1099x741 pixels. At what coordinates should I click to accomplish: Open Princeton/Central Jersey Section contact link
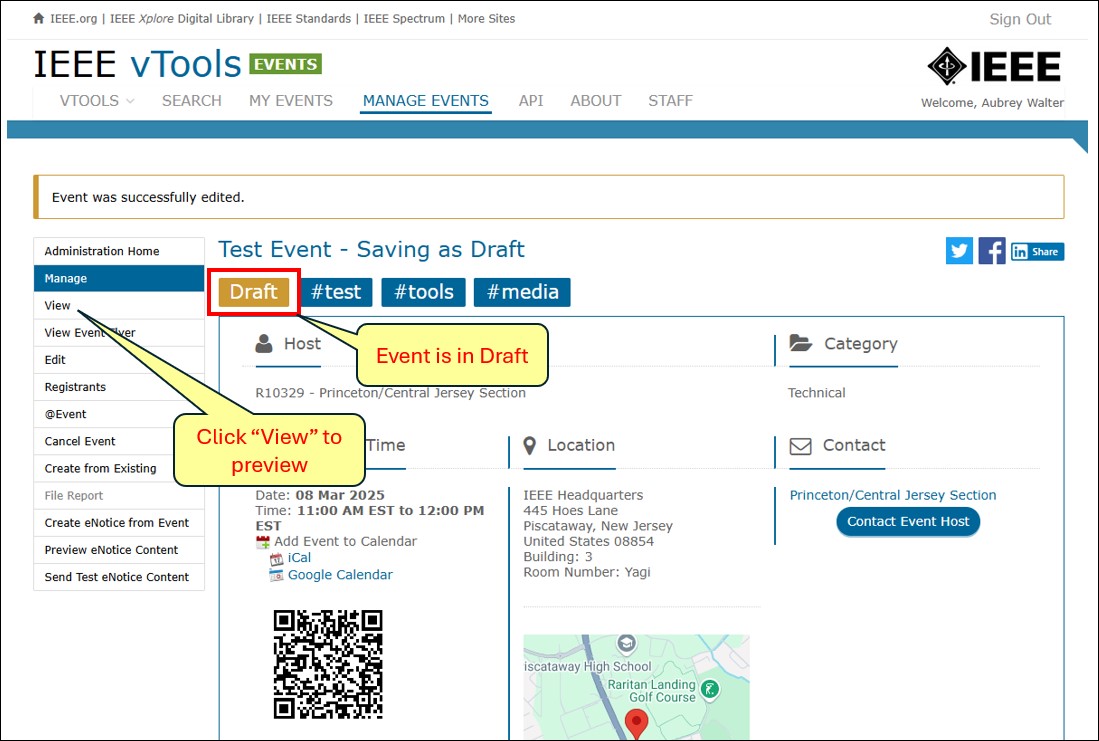(893, 495)
